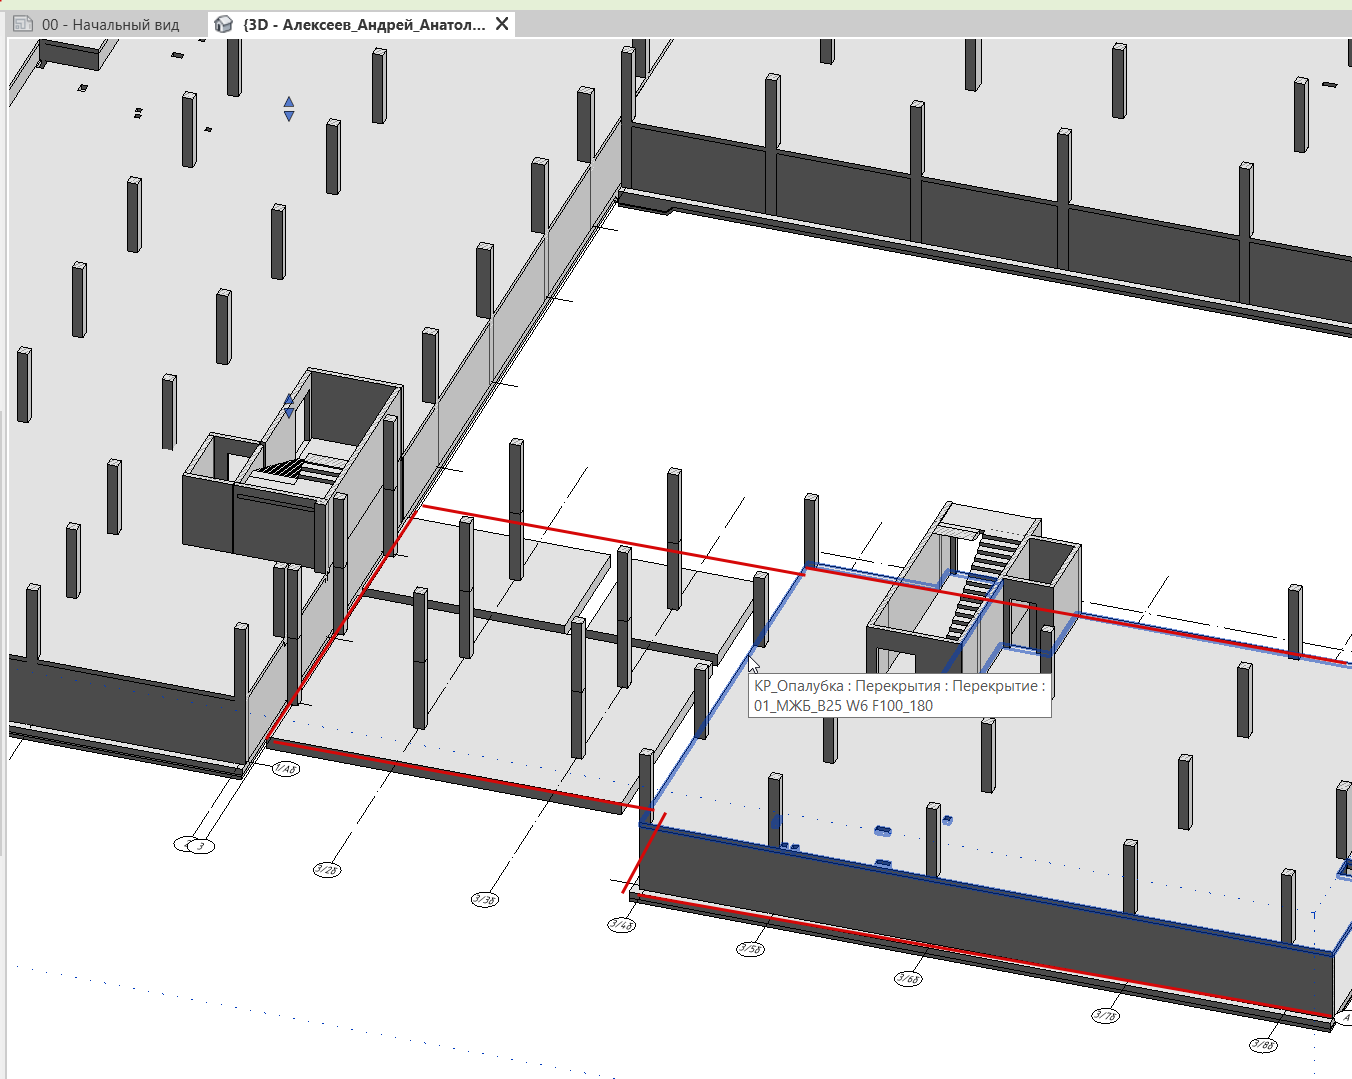Select the 3/6б grid bubble
Screen dimensions: 1352x1079
click(x=908, y=978)
